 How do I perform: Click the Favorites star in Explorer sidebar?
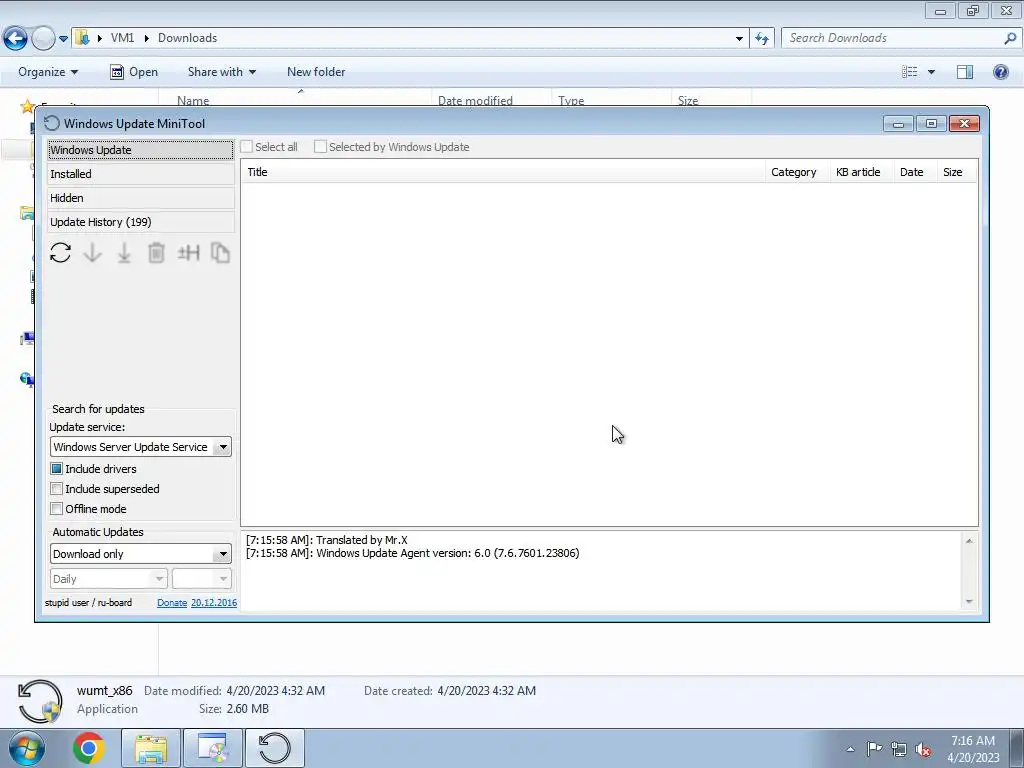point(27,106)
